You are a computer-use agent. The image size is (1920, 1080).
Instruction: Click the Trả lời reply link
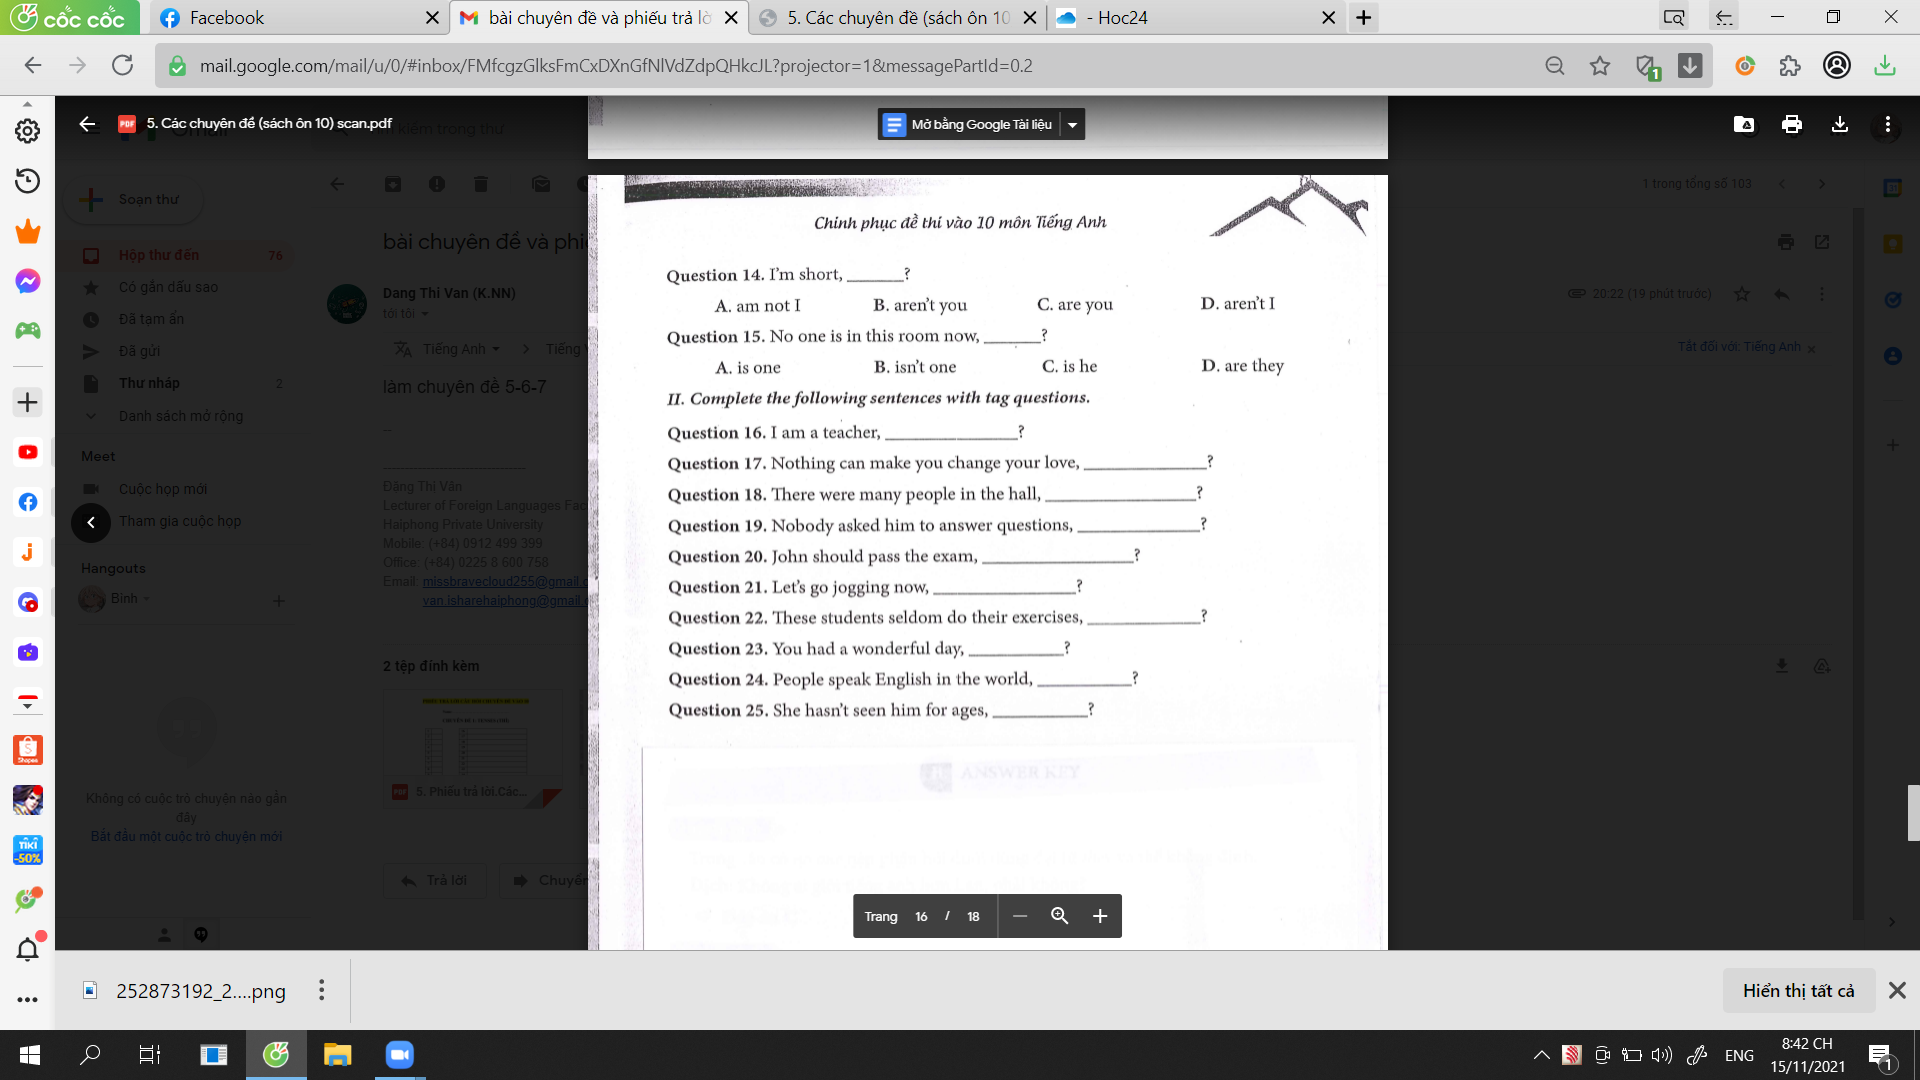(x=435, y=880)
